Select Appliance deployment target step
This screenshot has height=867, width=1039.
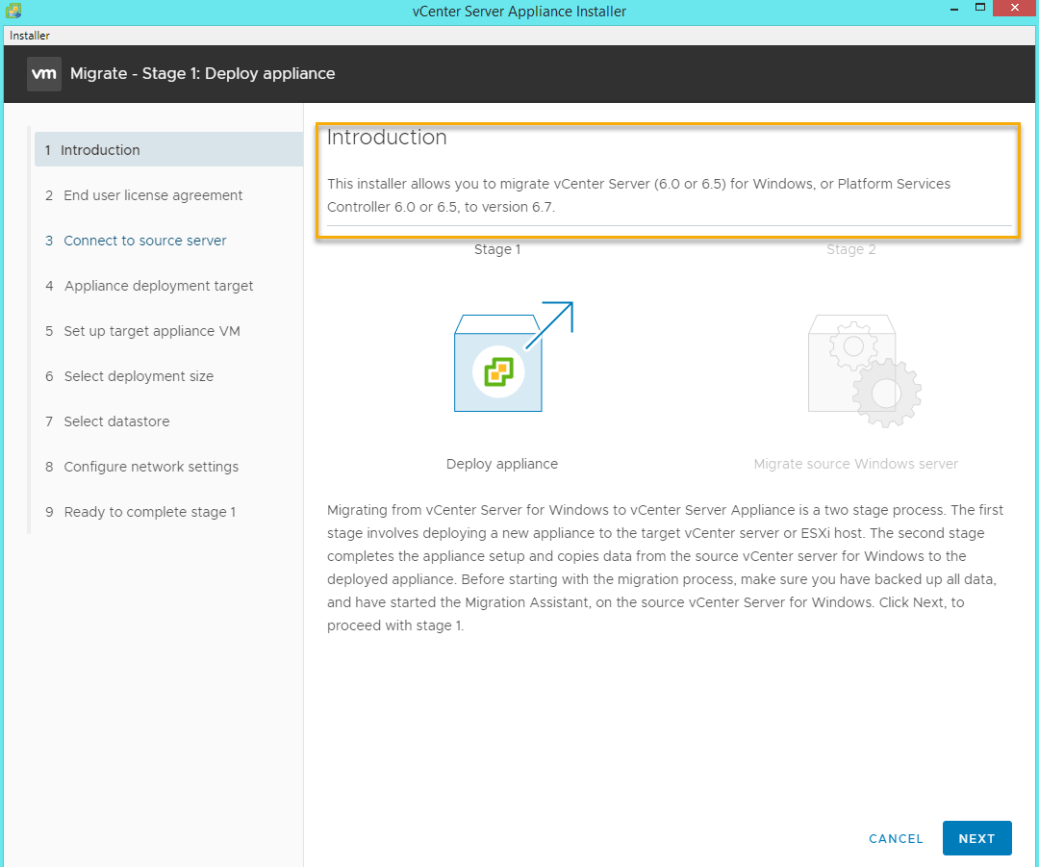[x=158, y=286]
